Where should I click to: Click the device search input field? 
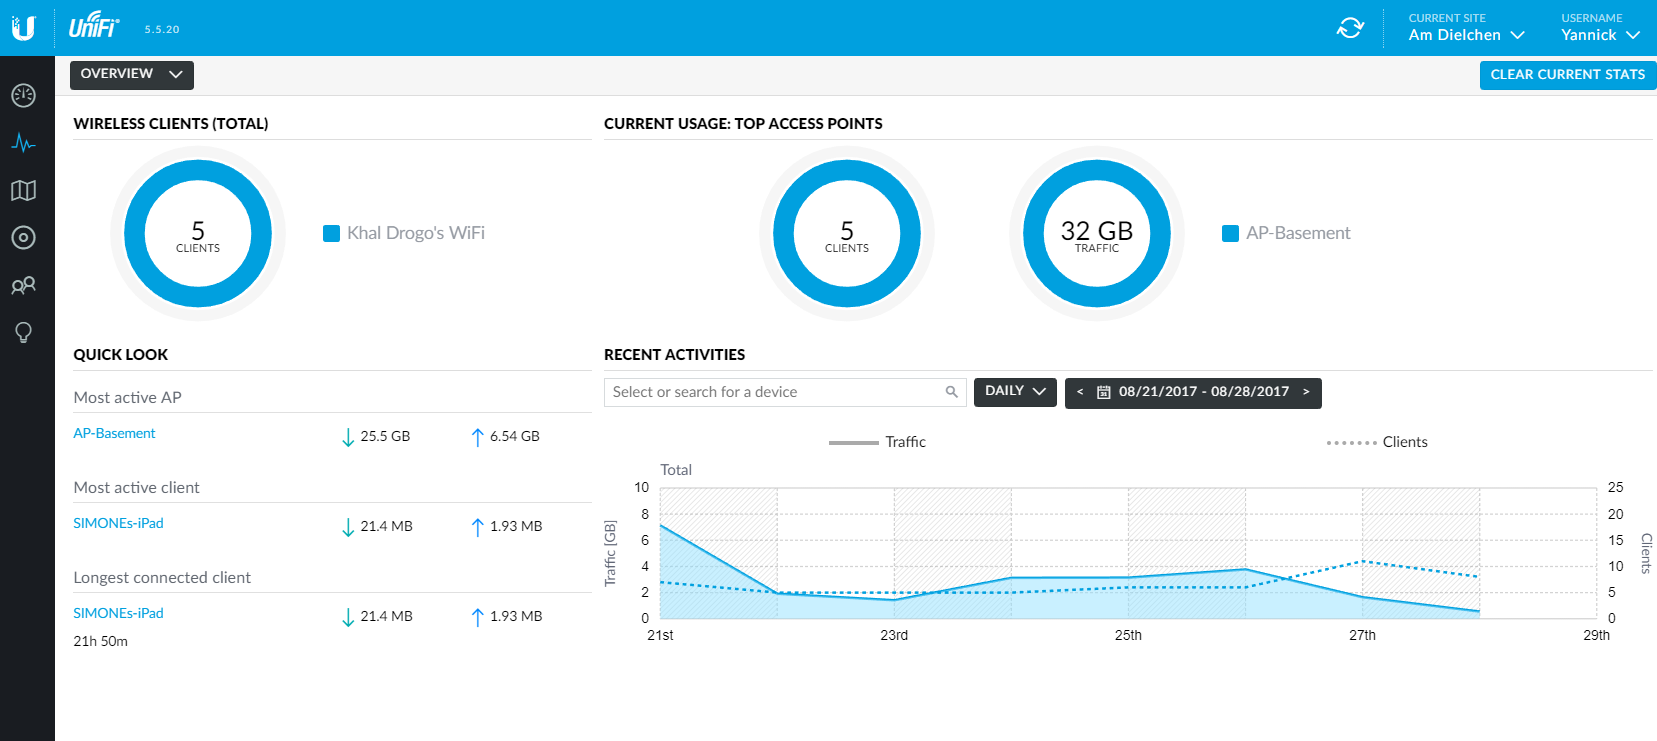tap(775, 392)
